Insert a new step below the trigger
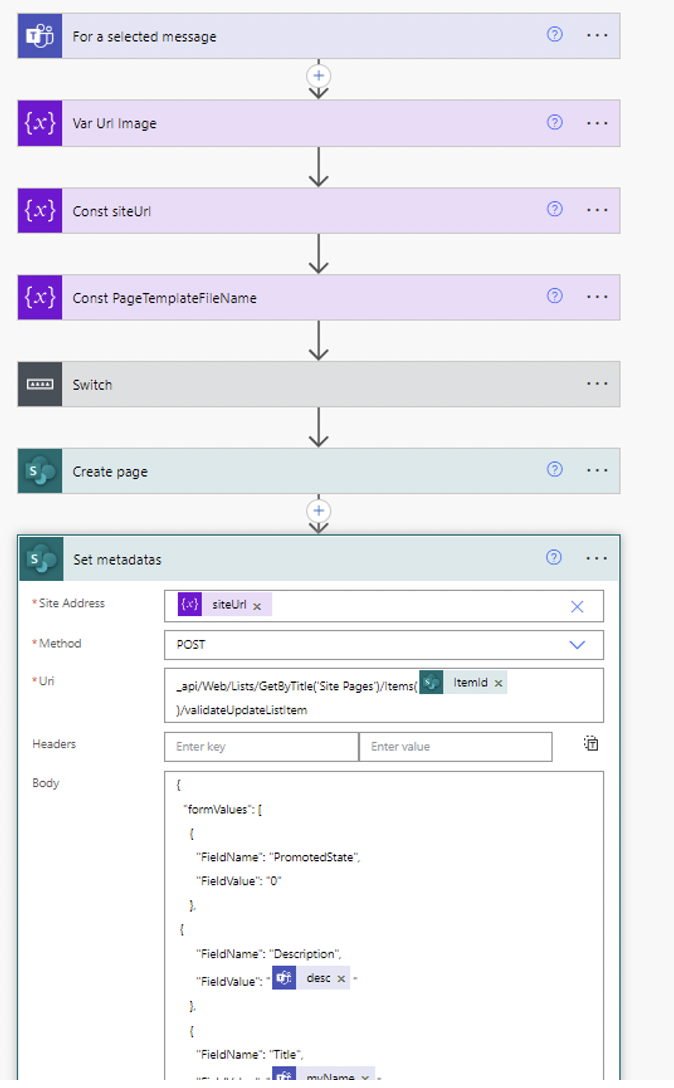 click(318, 76)
